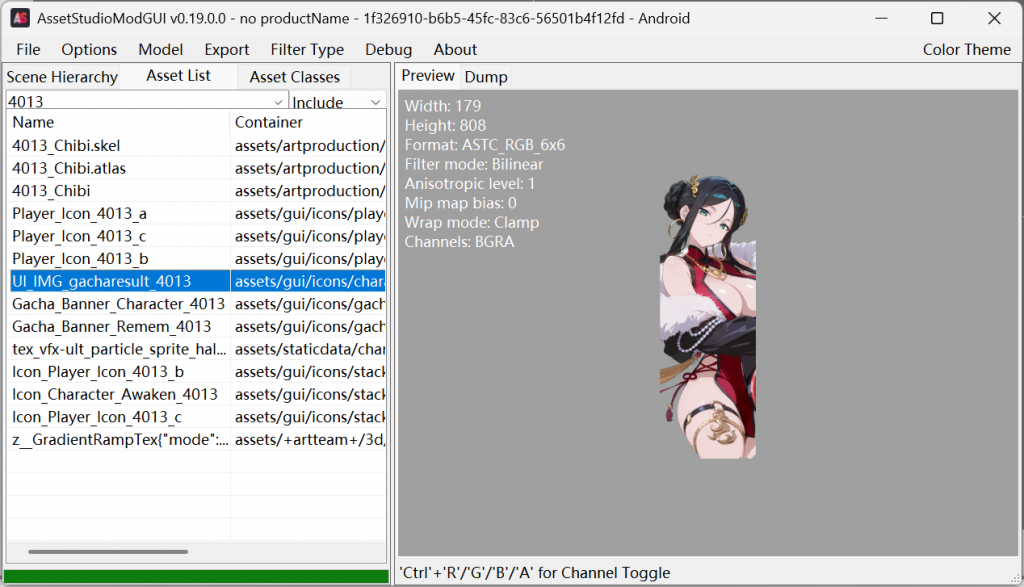Click the window resize grip corner
Viewport: 1024px width, 587px height.
click(1016, 578)
